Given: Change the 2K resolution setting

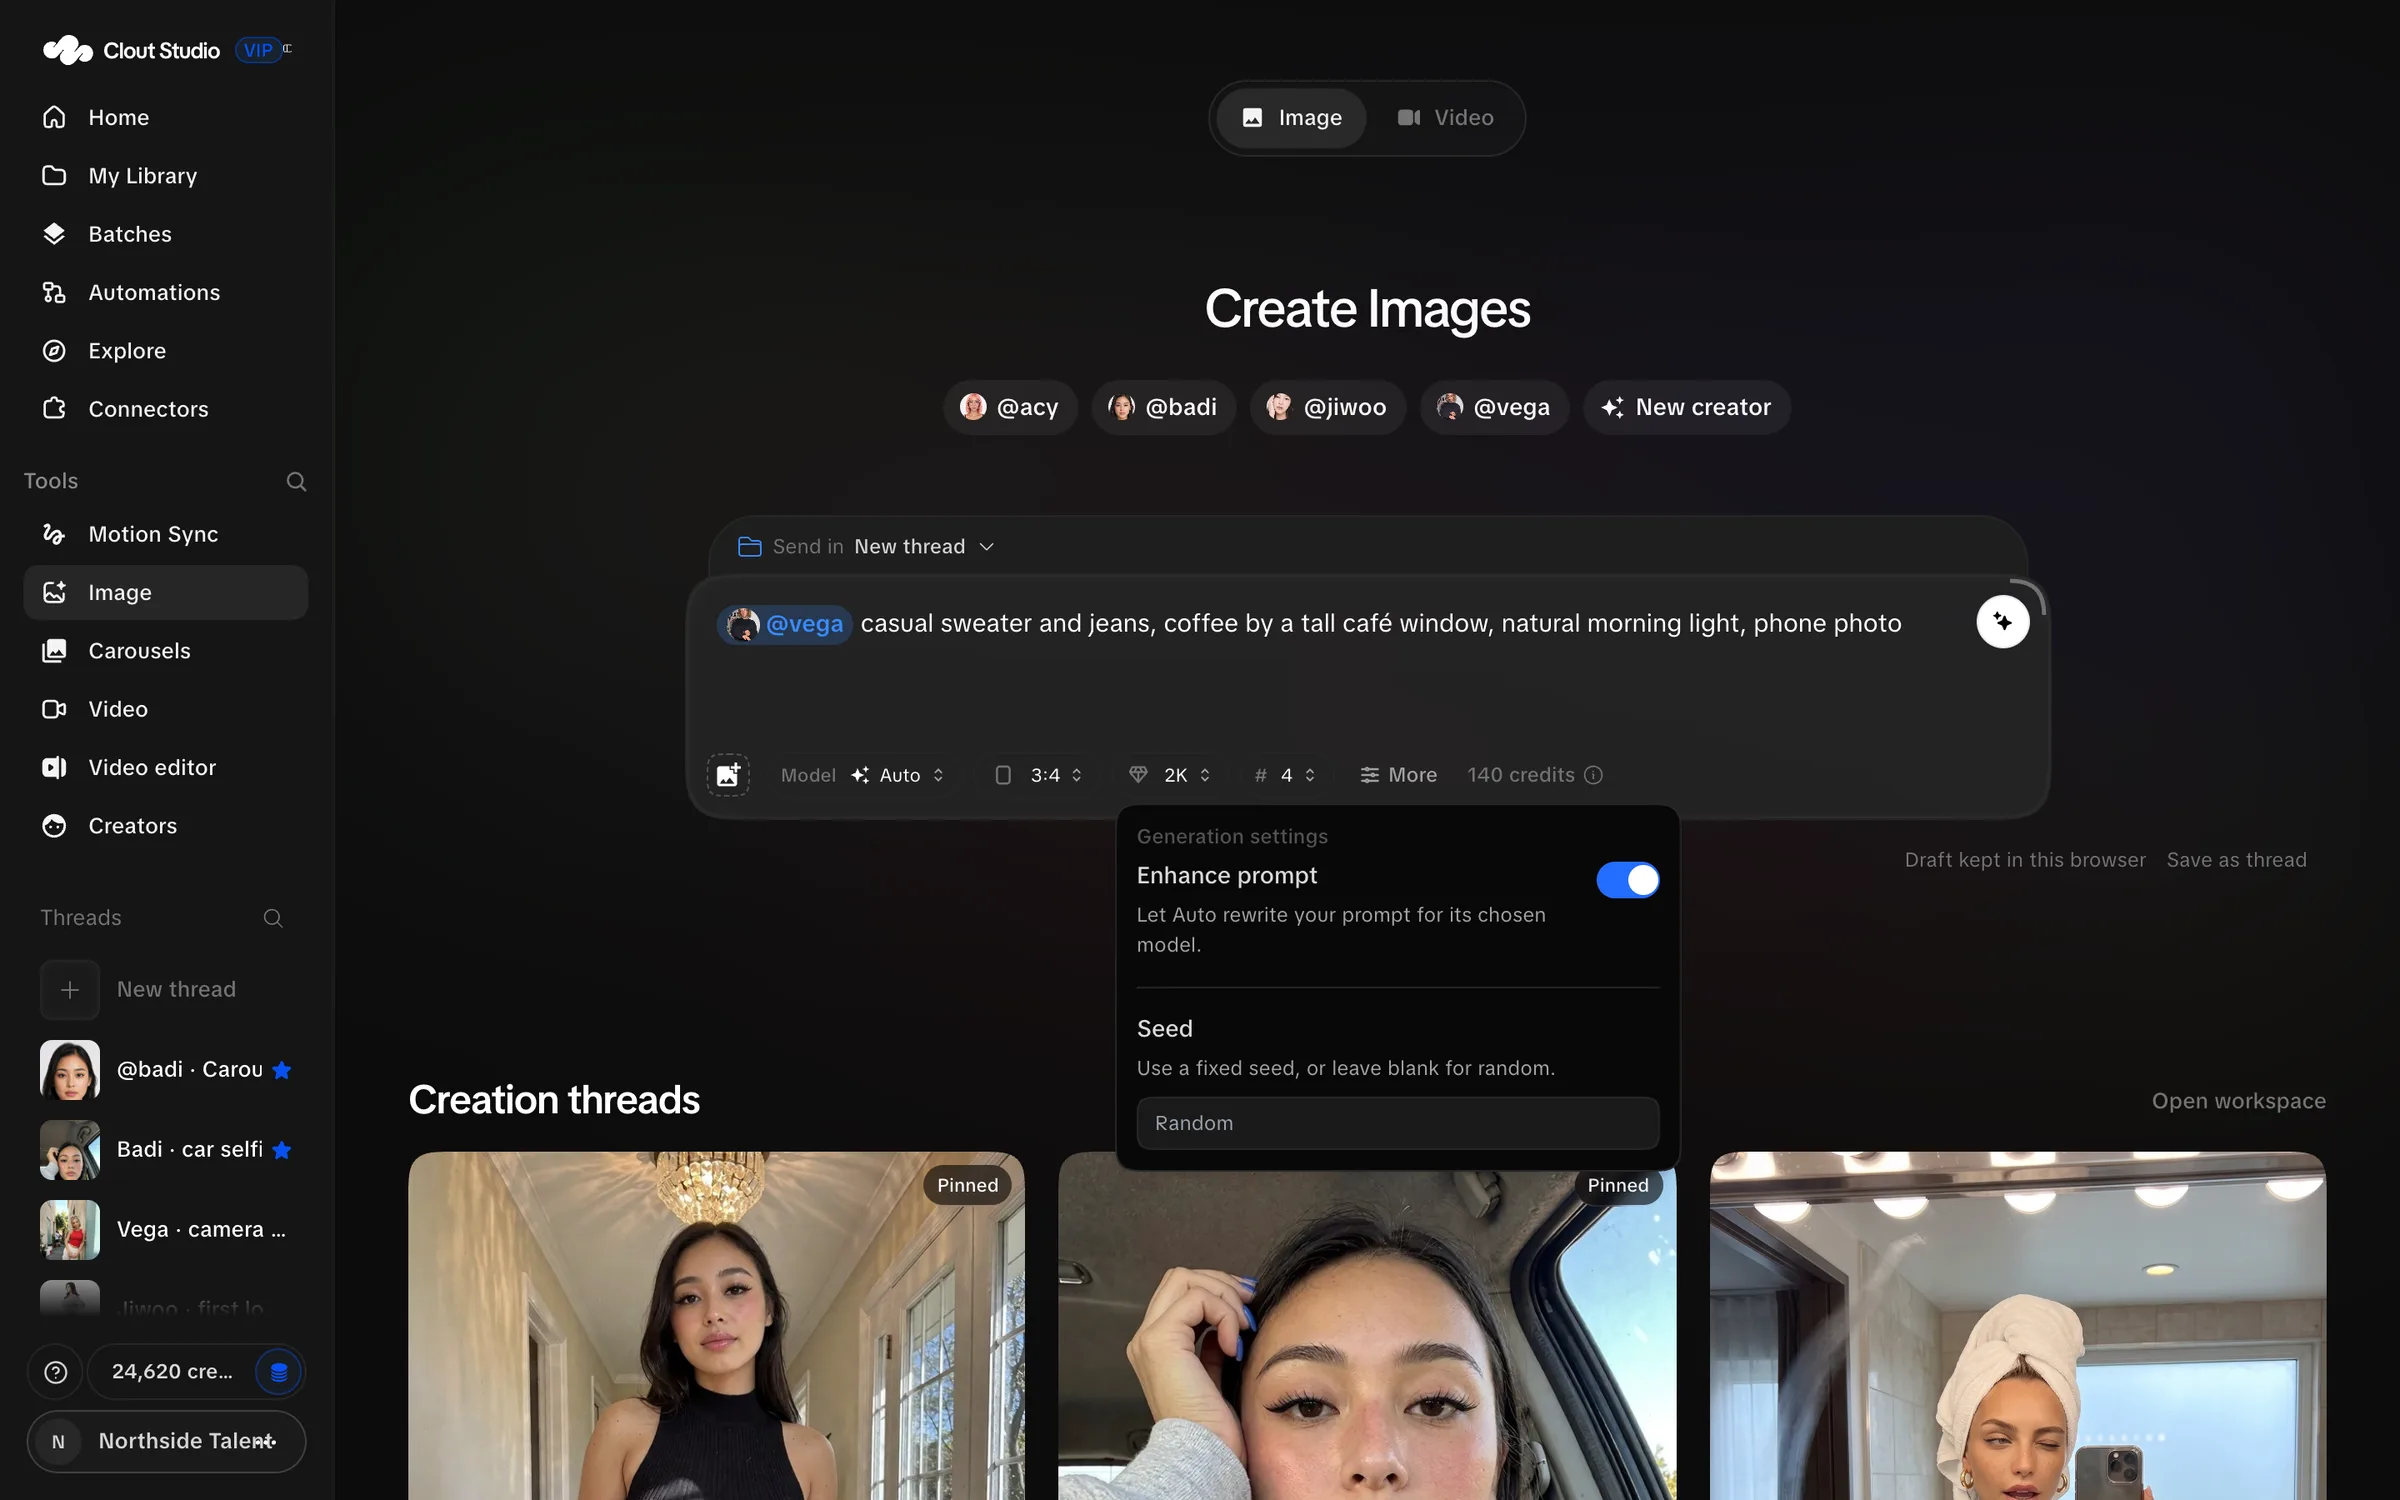Looking at the screenshot, I should [1170, 775].
